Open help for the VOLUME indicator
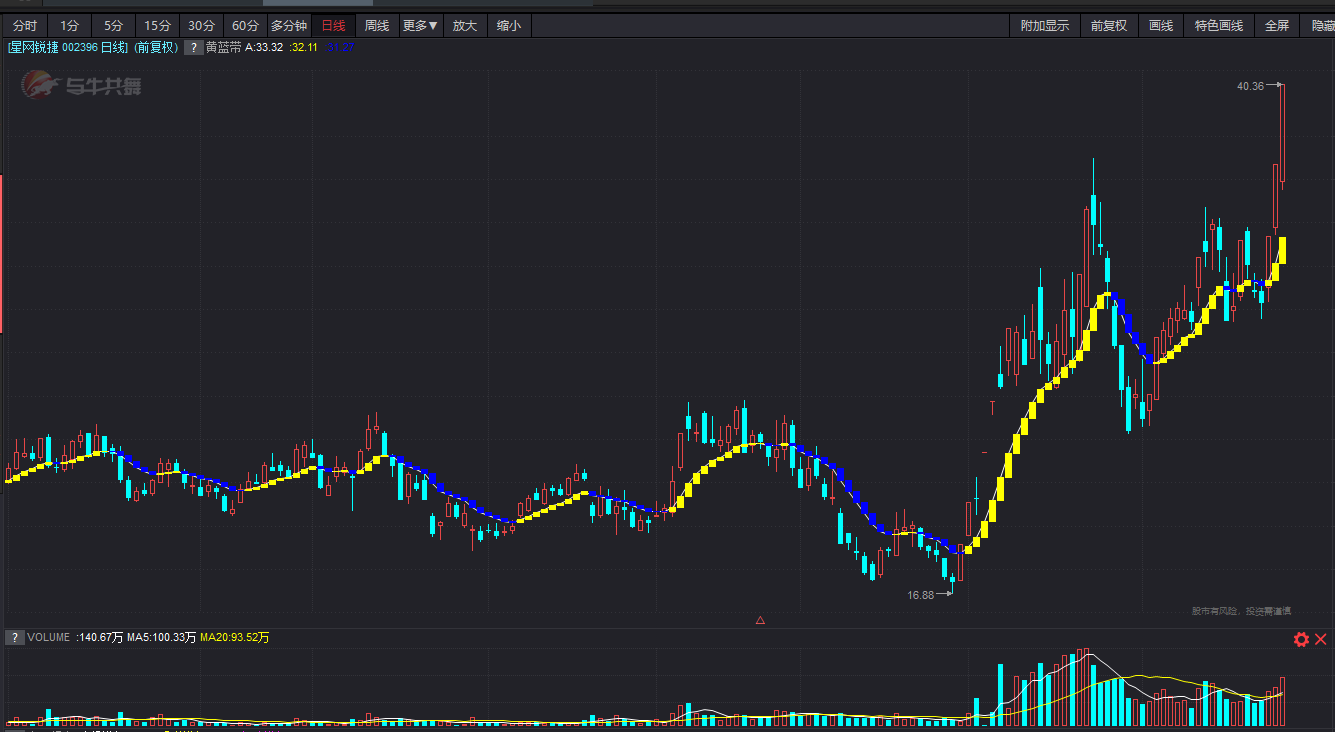 (x=15, y=637)
